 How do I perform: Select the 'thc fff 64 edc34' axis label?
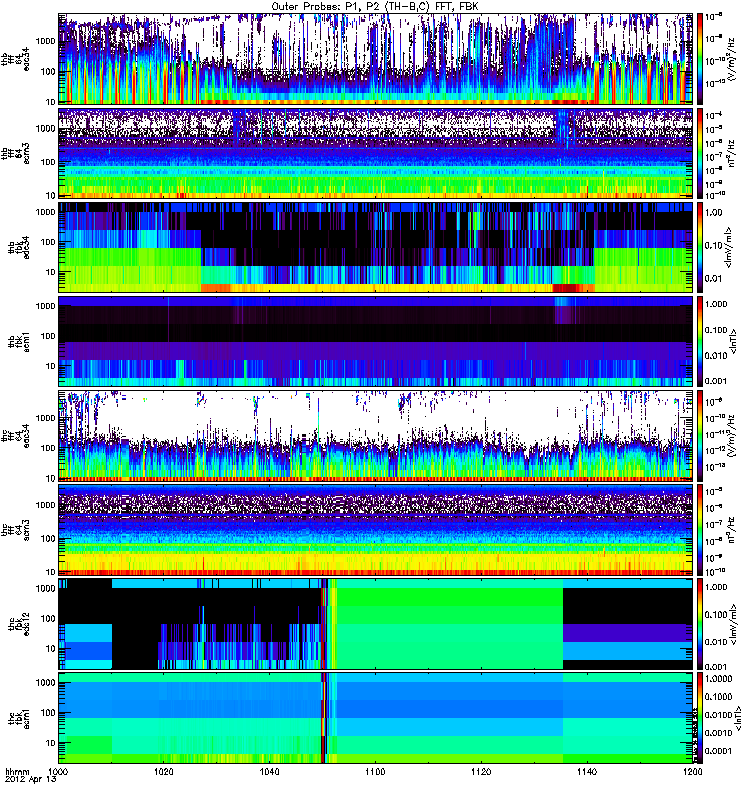16,436
